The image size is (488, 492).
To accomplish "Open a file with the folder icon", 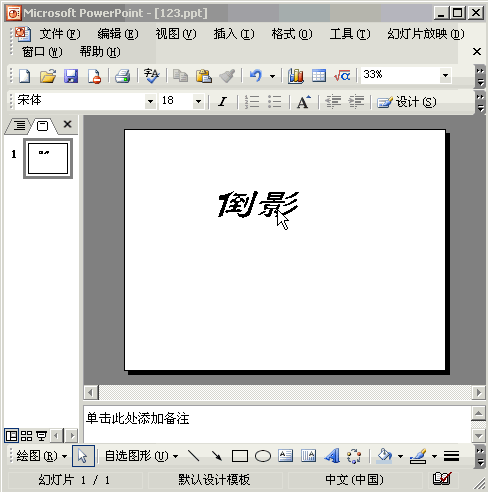I will click(x=48, y=76).
